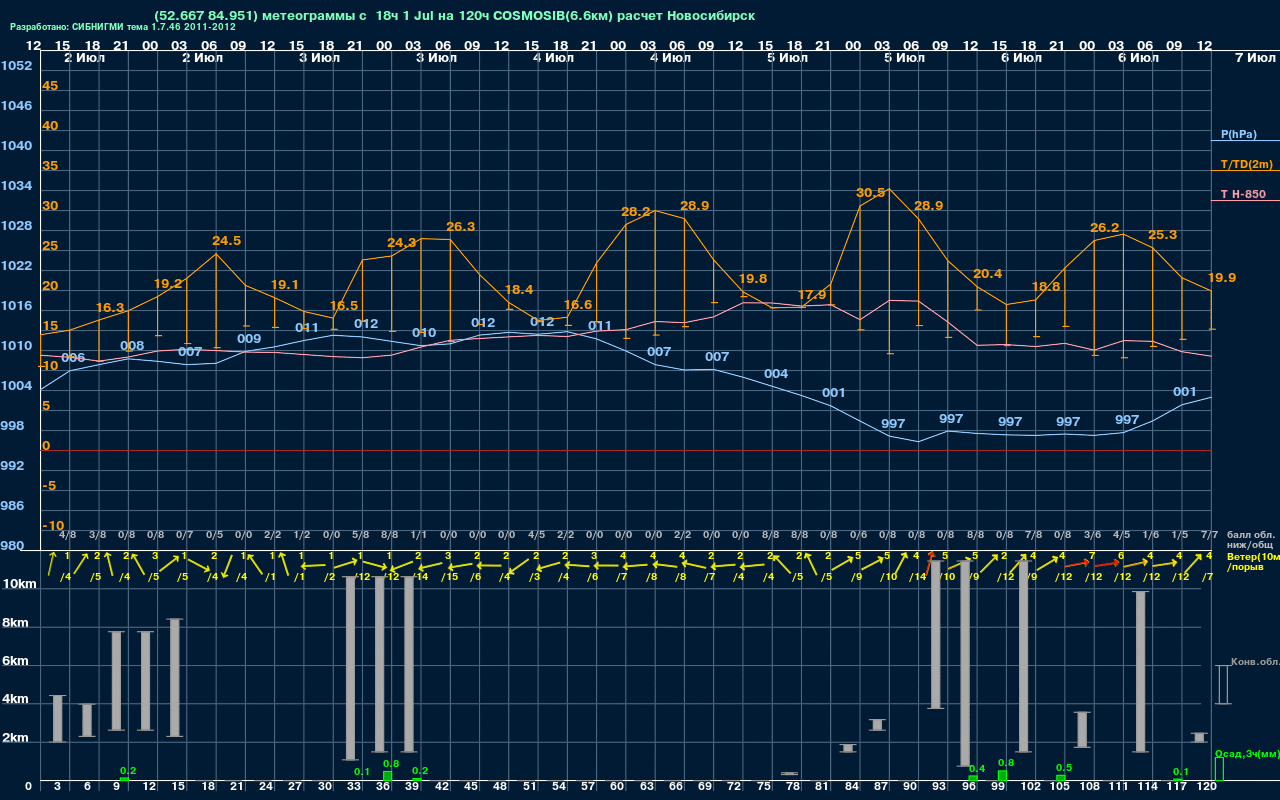Click the pressure label 010
The height and width of the screenshot is (800, 1280).
[x=424, y=333]
